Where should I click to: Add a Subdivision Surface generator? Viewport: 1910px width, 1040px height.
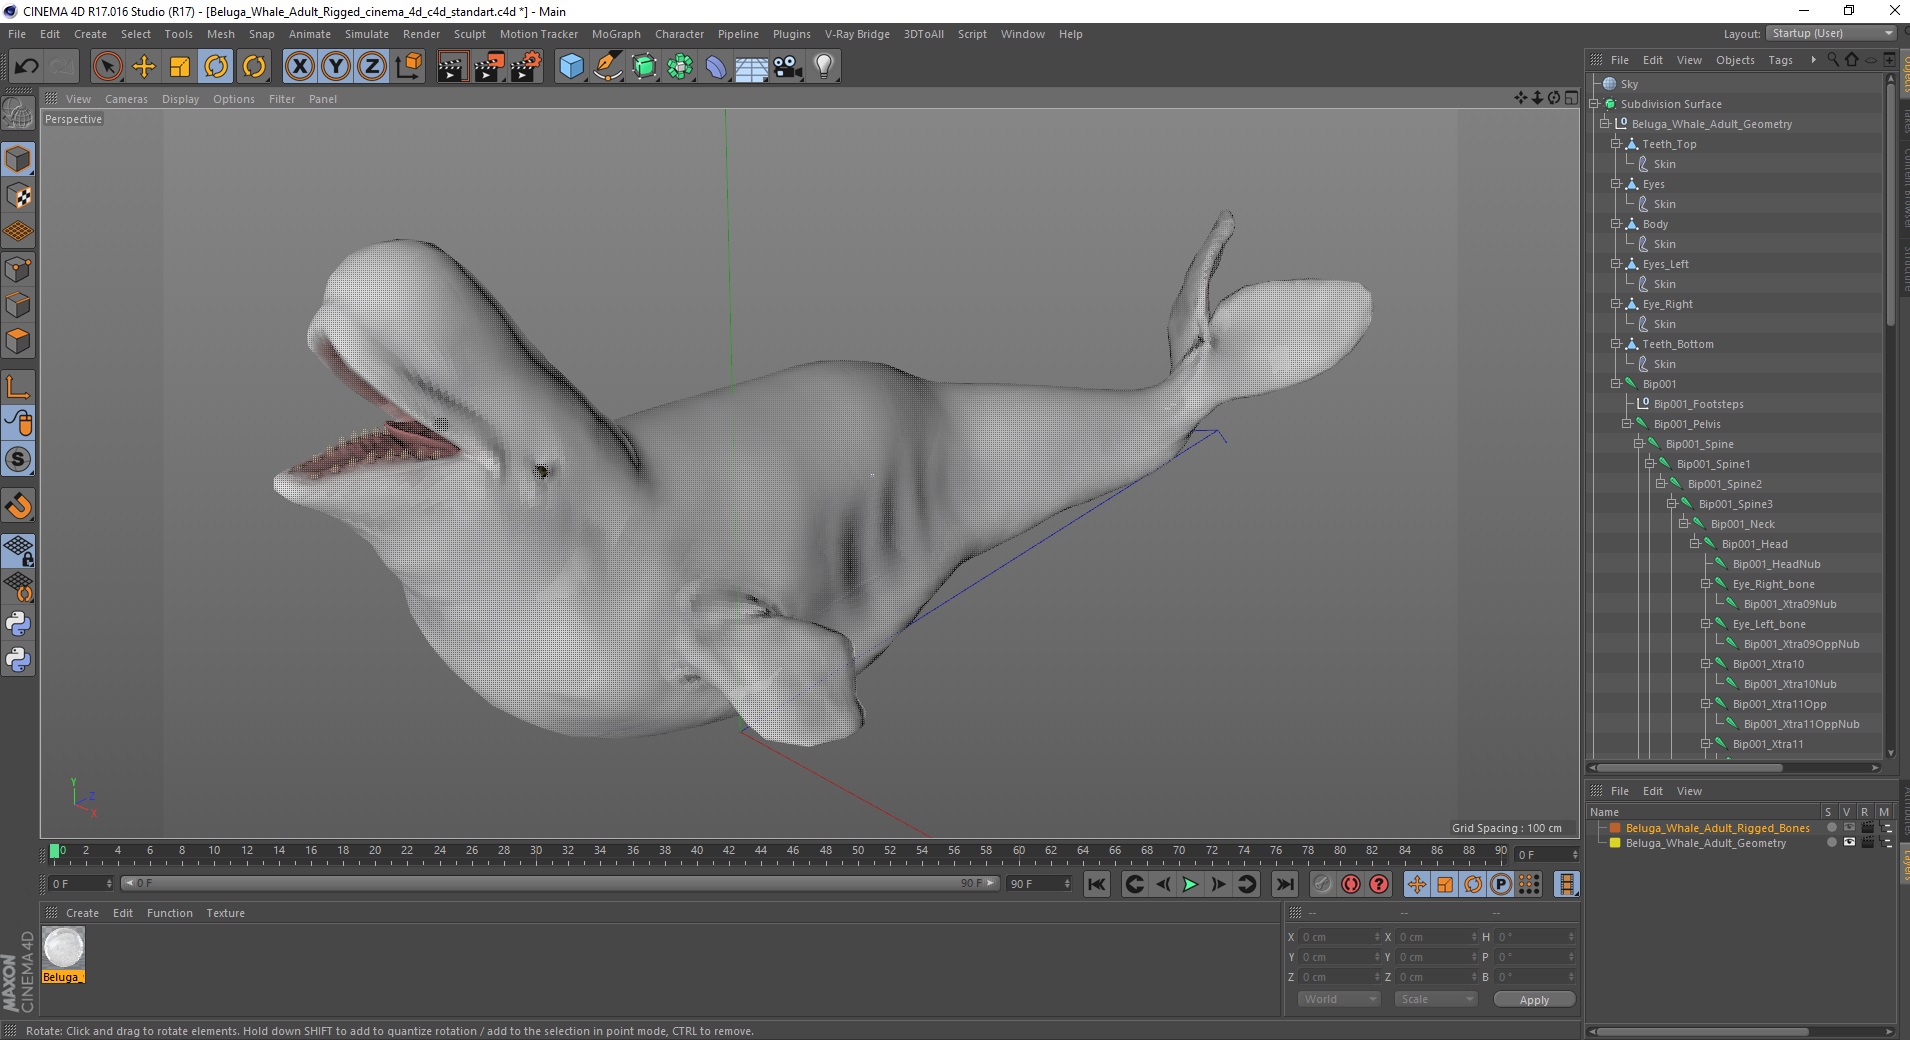(644, 67)
